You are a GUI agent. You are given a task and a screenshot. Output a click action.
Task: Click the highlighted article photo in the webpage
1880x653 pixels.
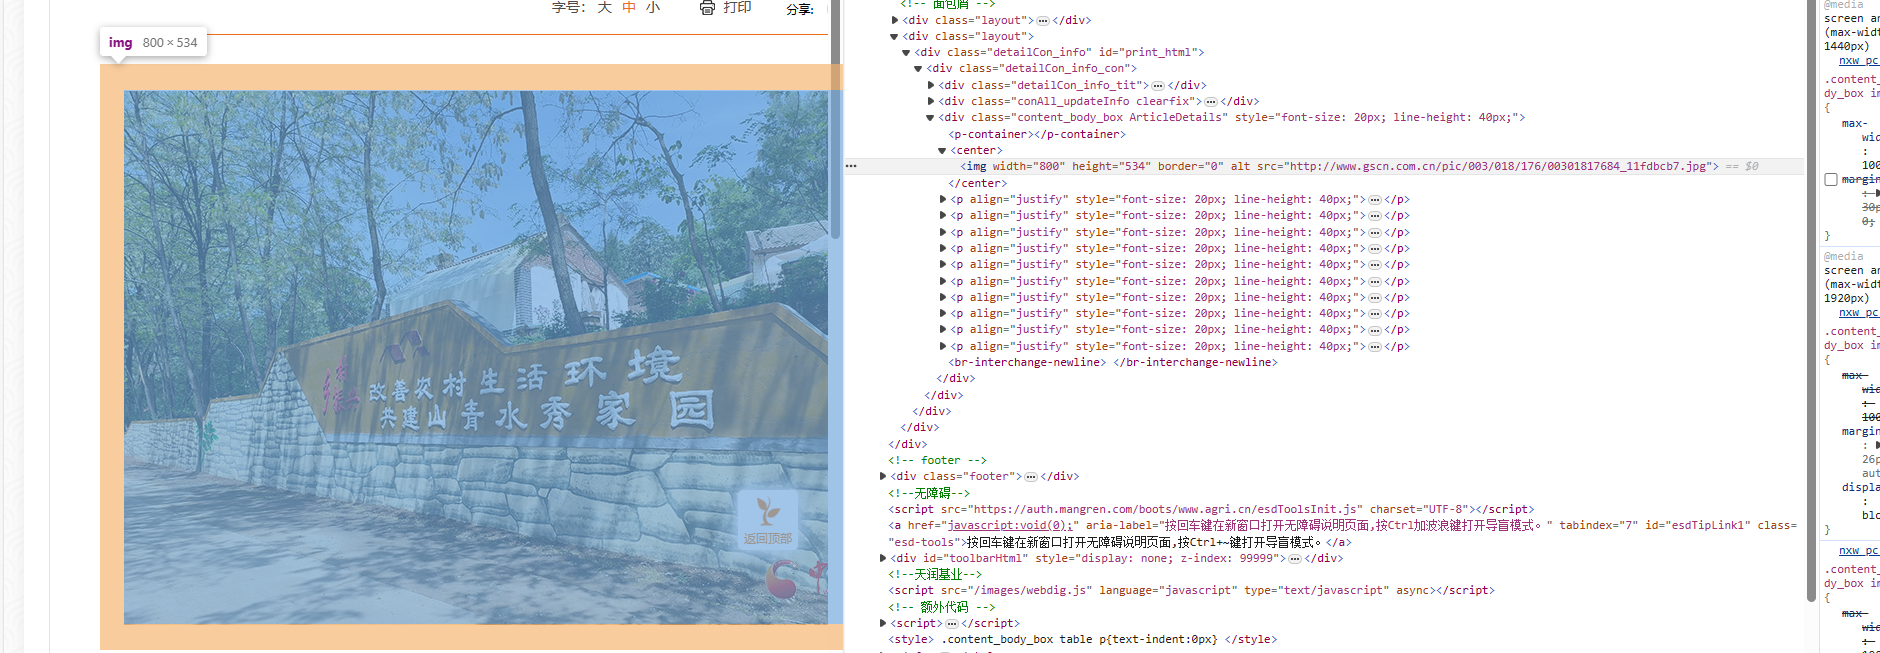click(x=476, y=357)
